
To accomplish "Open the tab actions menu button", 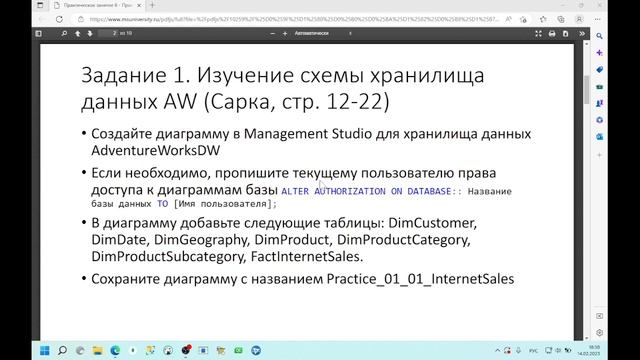I will point(40,5).
